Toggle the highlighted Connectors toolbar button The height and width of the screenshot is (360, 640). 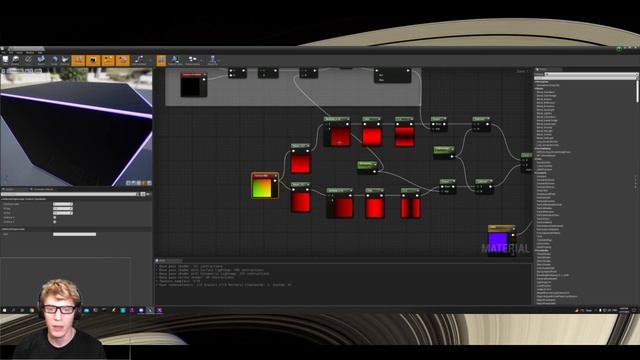click(78, 60)
